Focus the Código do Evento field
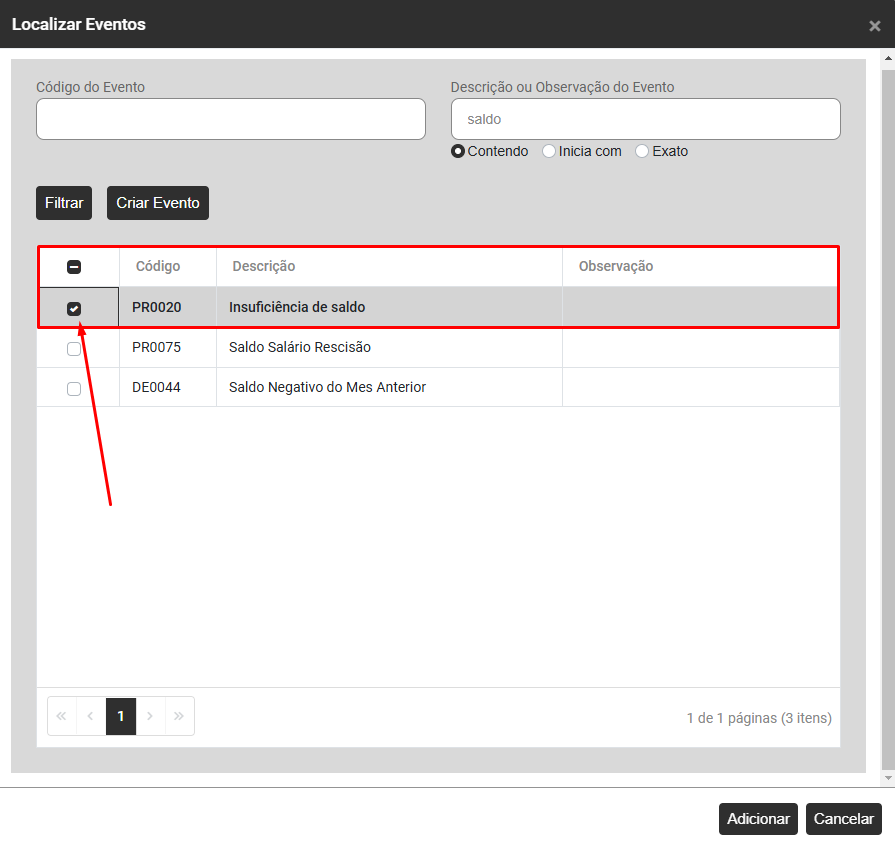The height and width of the screenshot is (848, 895). point(231,119)
